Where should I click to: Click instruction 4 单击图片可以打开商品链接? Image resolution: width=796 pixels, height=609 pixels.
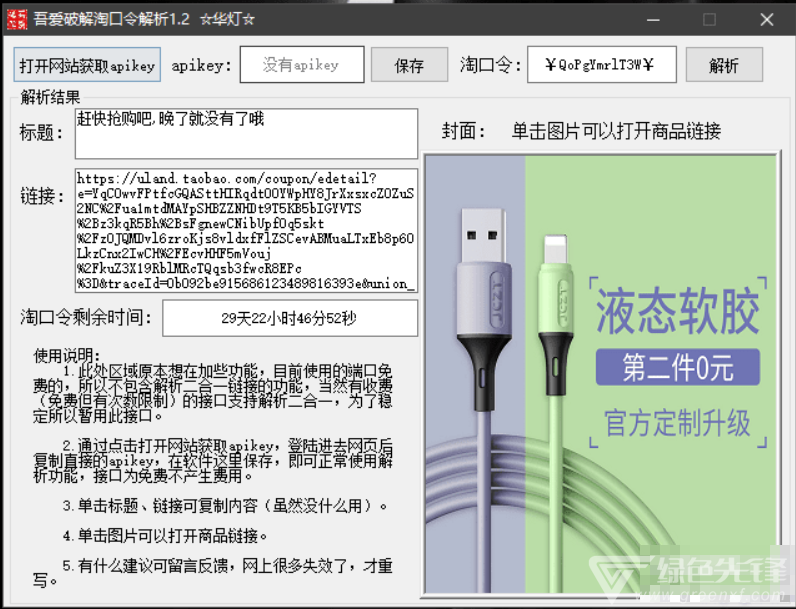click(x=165, y=535)
